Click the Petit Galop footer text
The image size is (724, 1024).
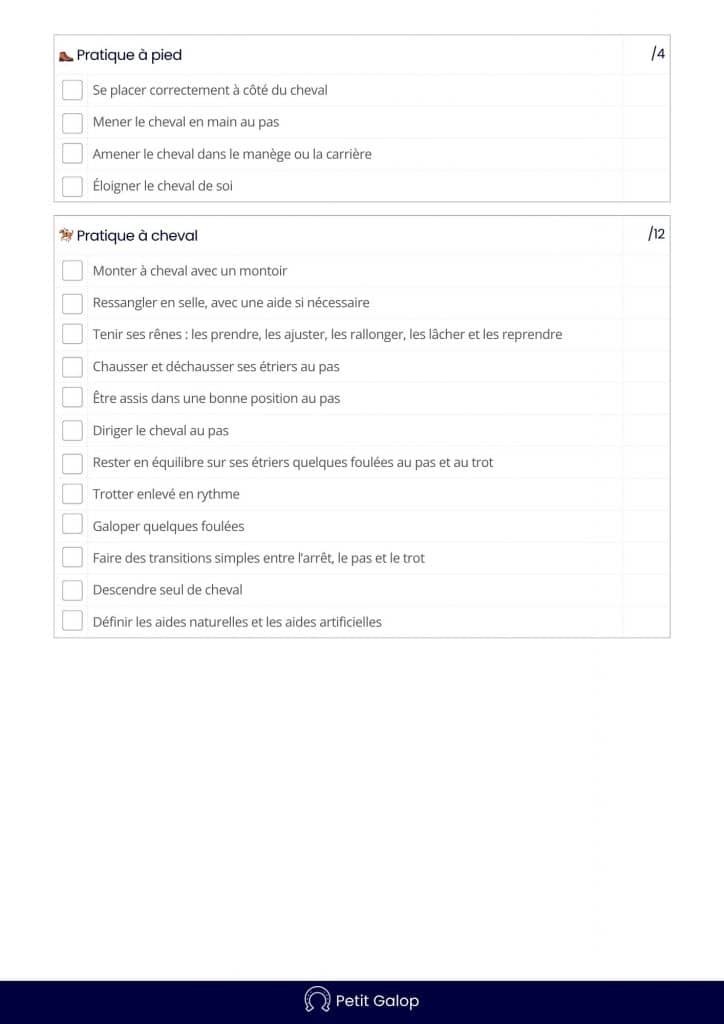click(x=377, y=1000)
